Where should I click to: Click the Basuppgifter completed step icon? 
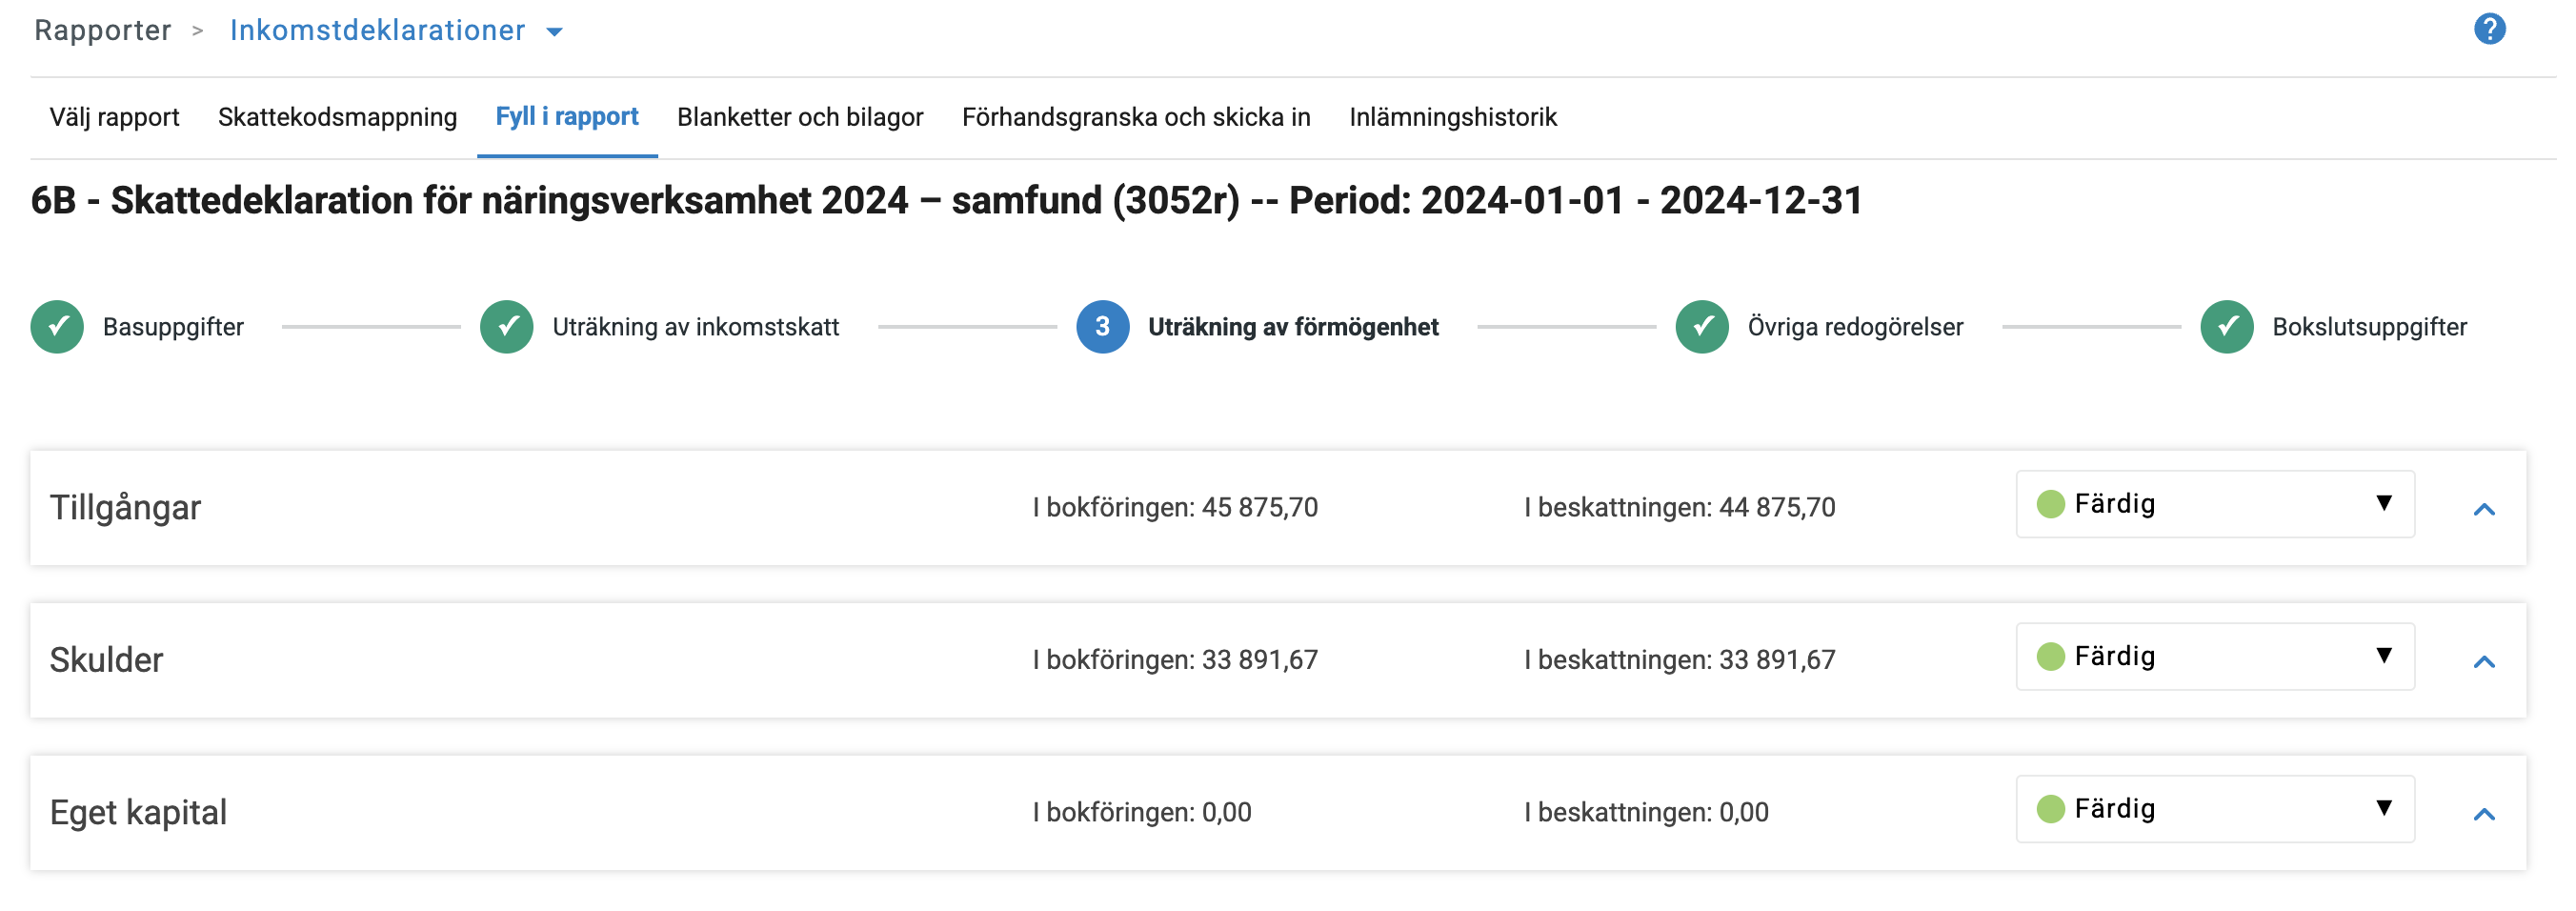pos(57,326)
